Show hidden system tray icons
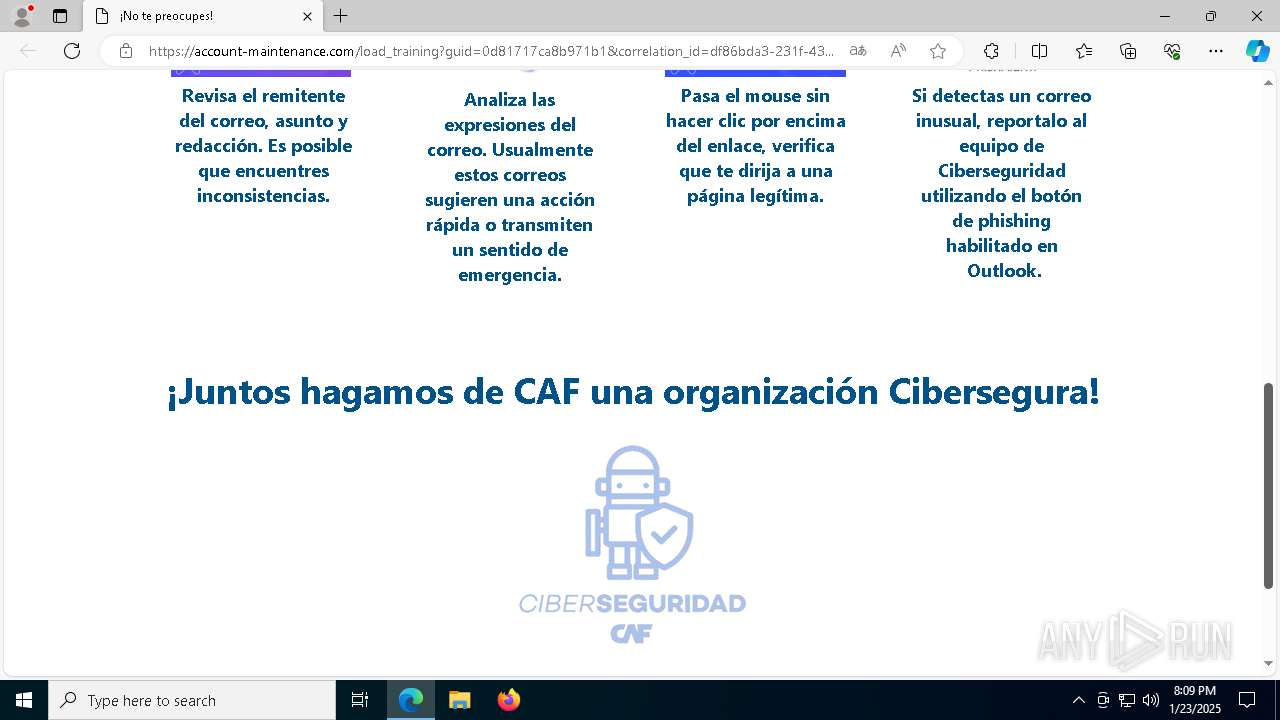 [1078, 700]
